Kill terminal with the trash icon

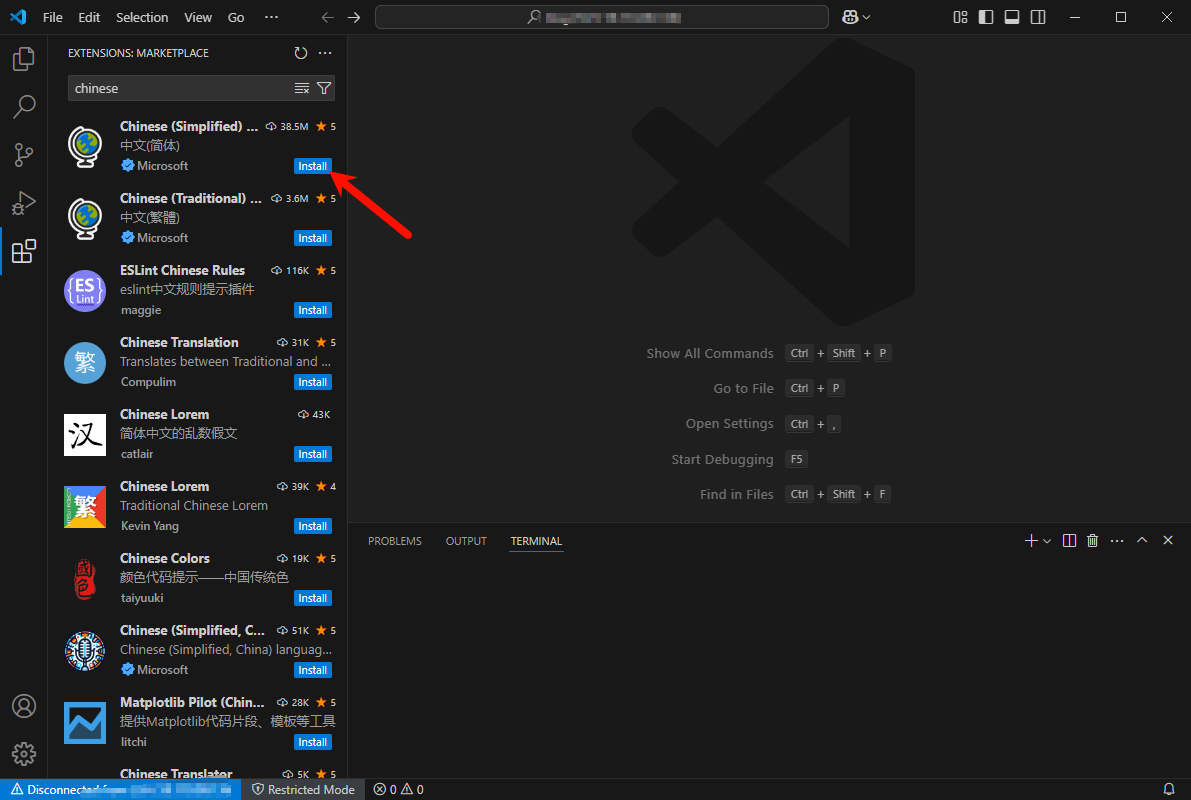[1092, 541]
